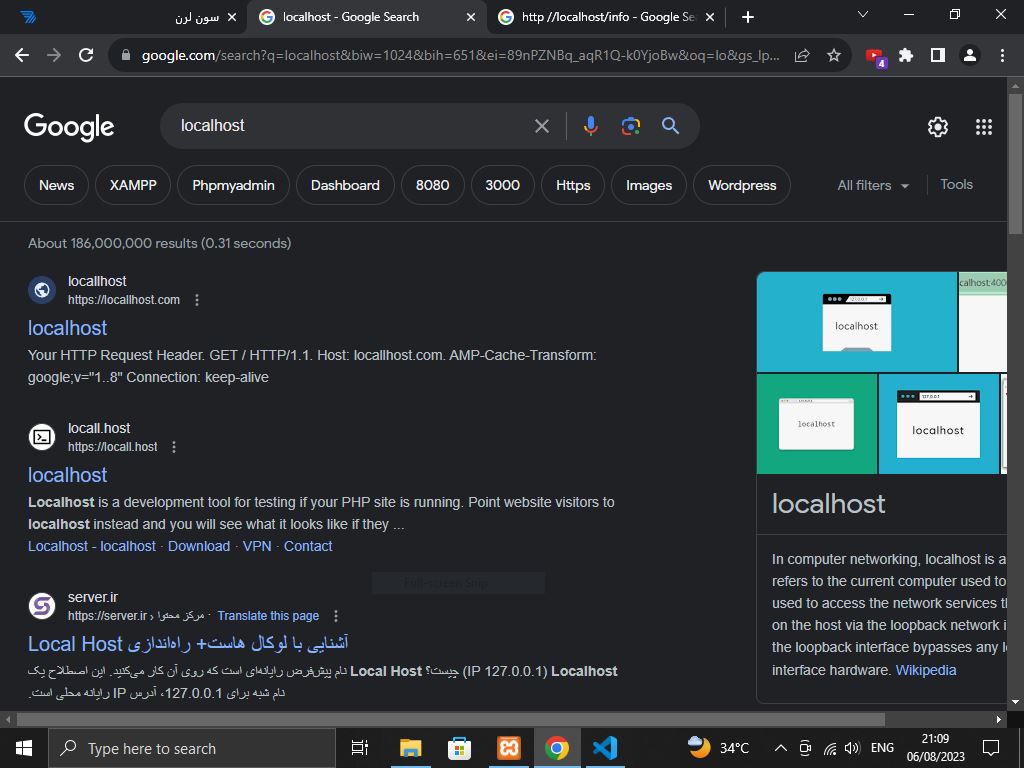Open more options for server.ir result
This screenshot has width=1024, height=768.
336,616
